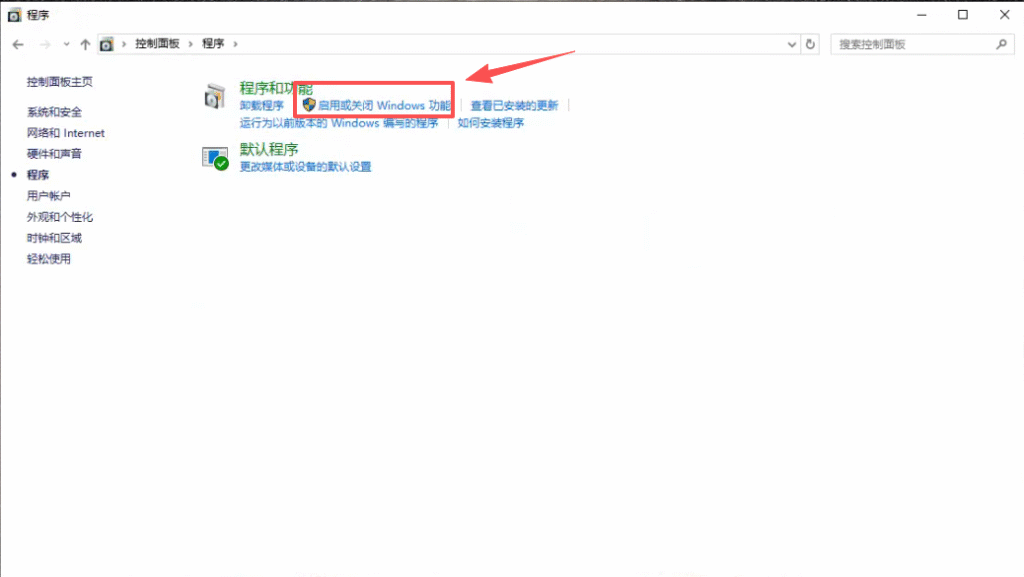The image size is (1024, 577).
Task: Refresh the view with the refresh icon
Action: (x=810, y=44)
